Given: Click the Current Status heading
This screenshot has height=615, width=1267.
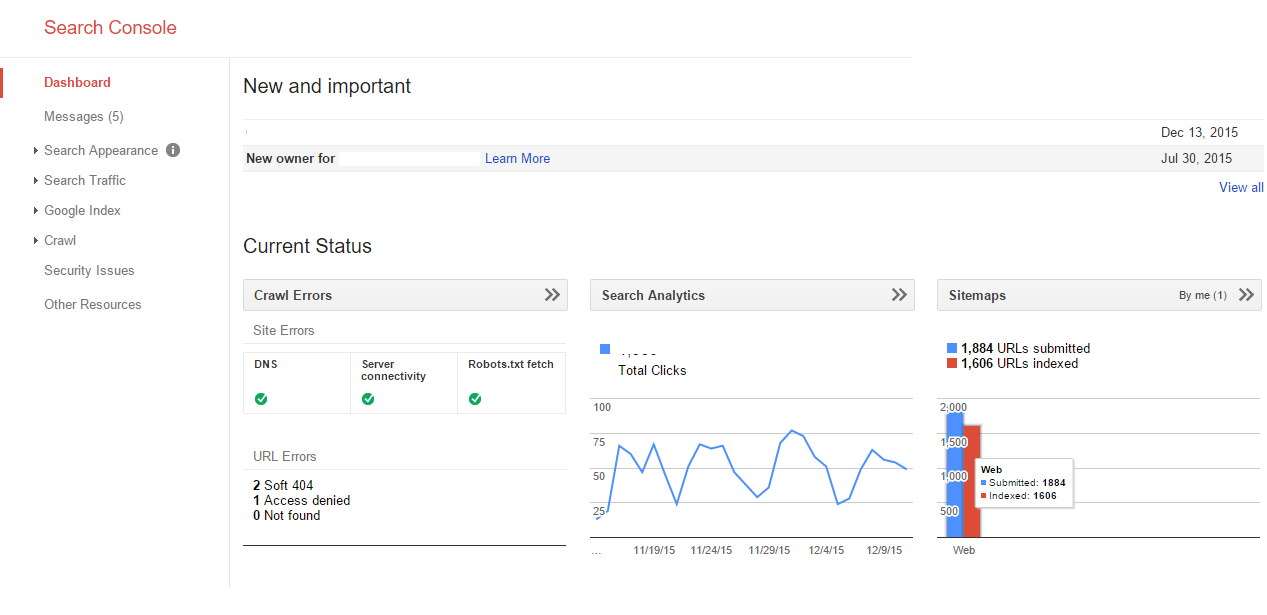Looking at the screenshot, I should point(307,246).
